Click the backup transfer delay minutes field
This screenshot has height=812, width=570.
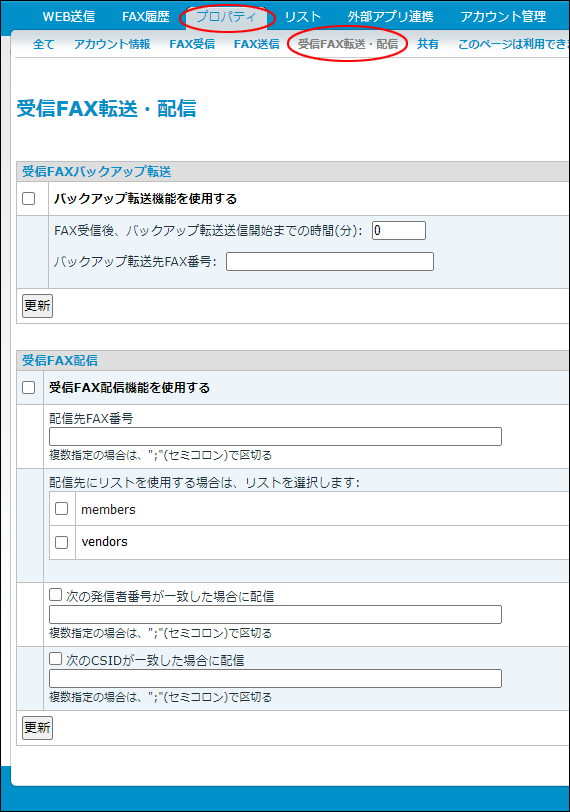pyautogui.click(x=399, y=230)
